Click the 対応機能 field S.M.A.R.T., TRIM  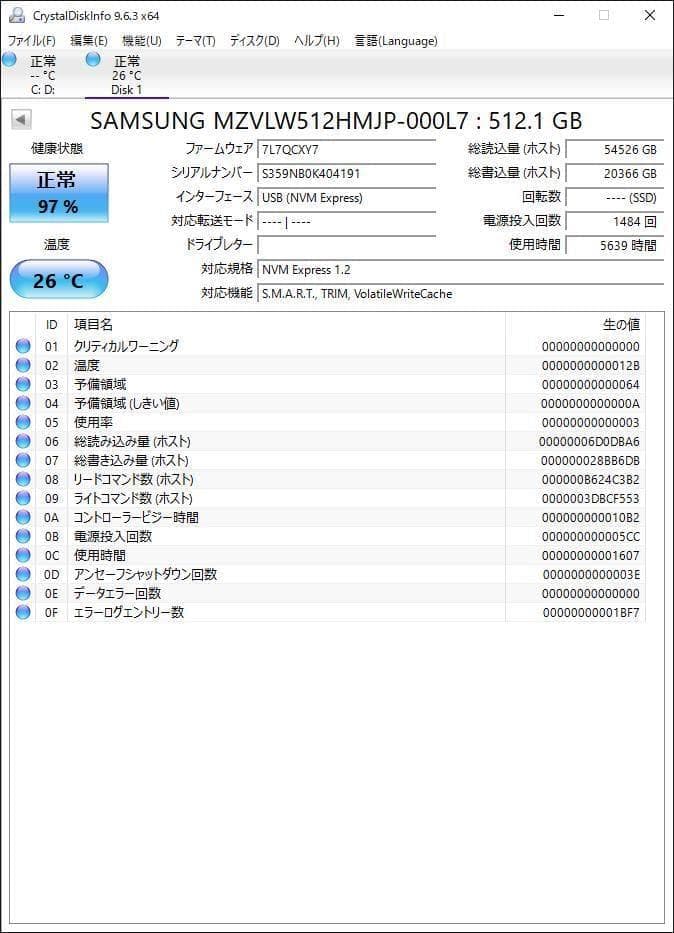point(460,293)
